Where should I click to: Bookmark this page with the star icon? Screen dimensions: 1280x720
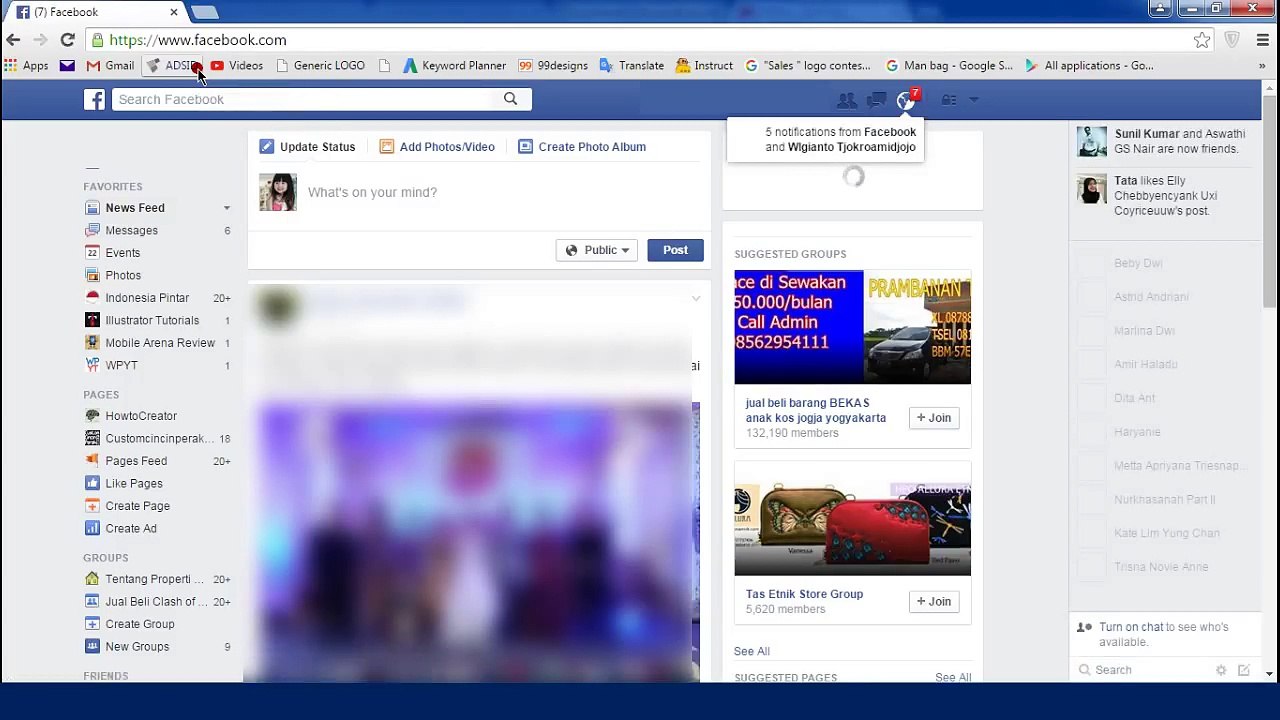click(x=1202, y=40)
